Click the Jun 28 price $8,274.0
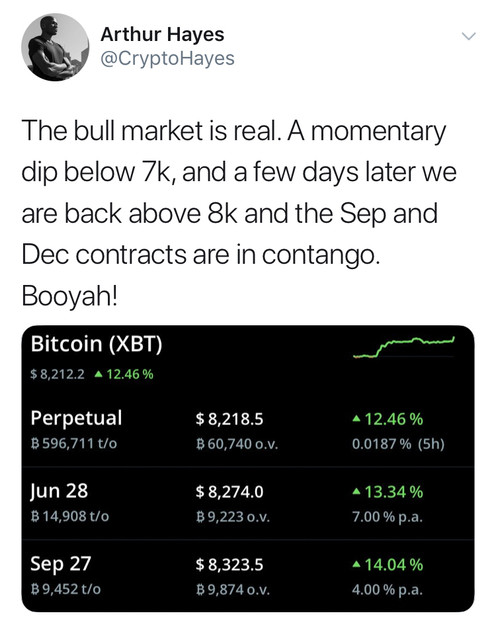This screenshot has width=496, height=640. (229, 492)
